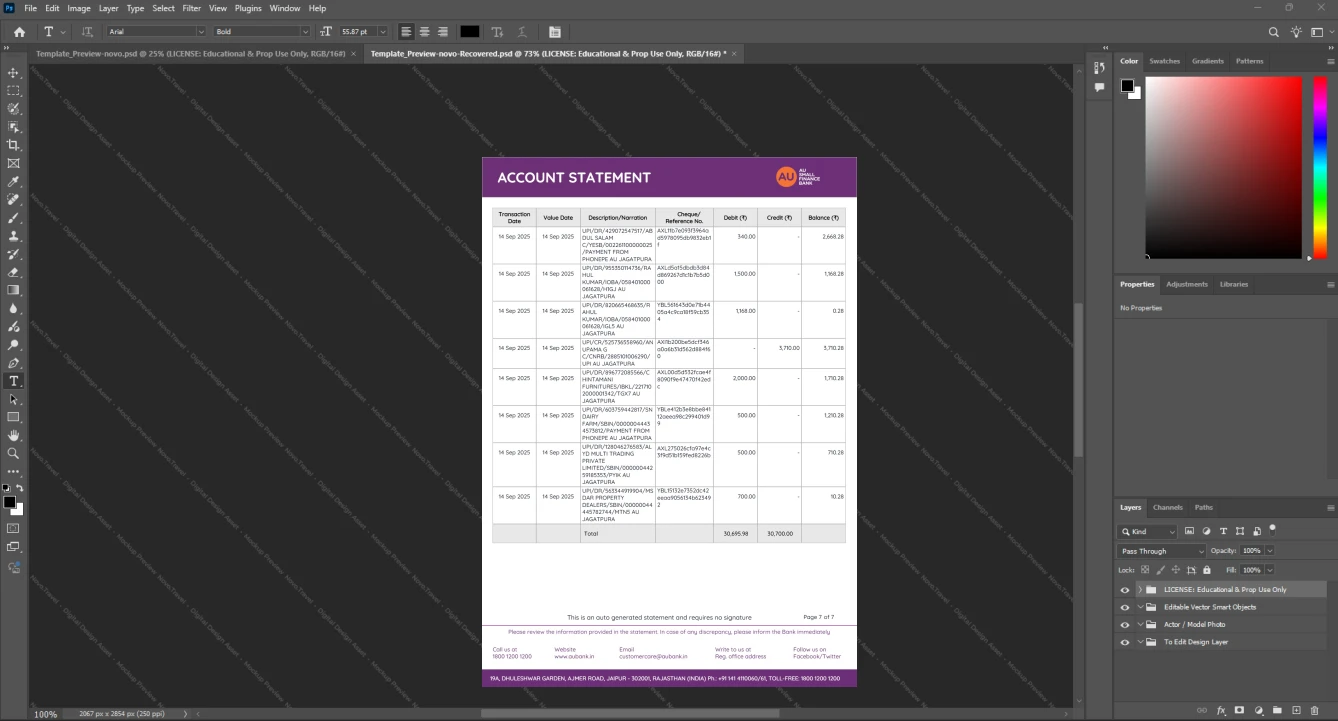
Task: Hide the Actor / Model Photo layer group
Action: pyautogui.click(x=1125, y=624)
